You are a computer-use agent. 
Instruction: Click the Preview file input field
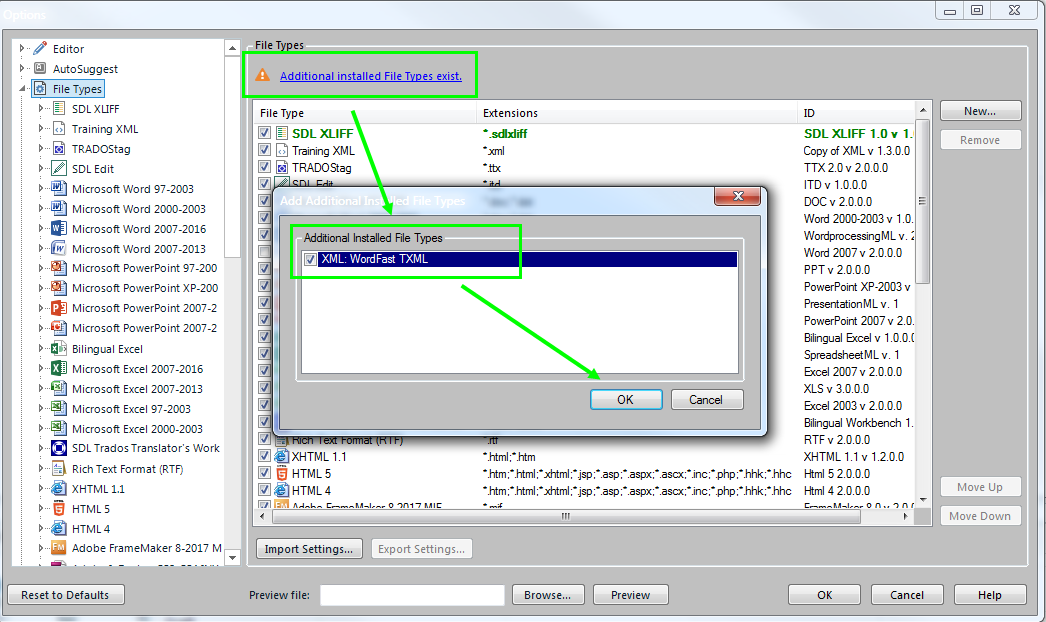412,595
